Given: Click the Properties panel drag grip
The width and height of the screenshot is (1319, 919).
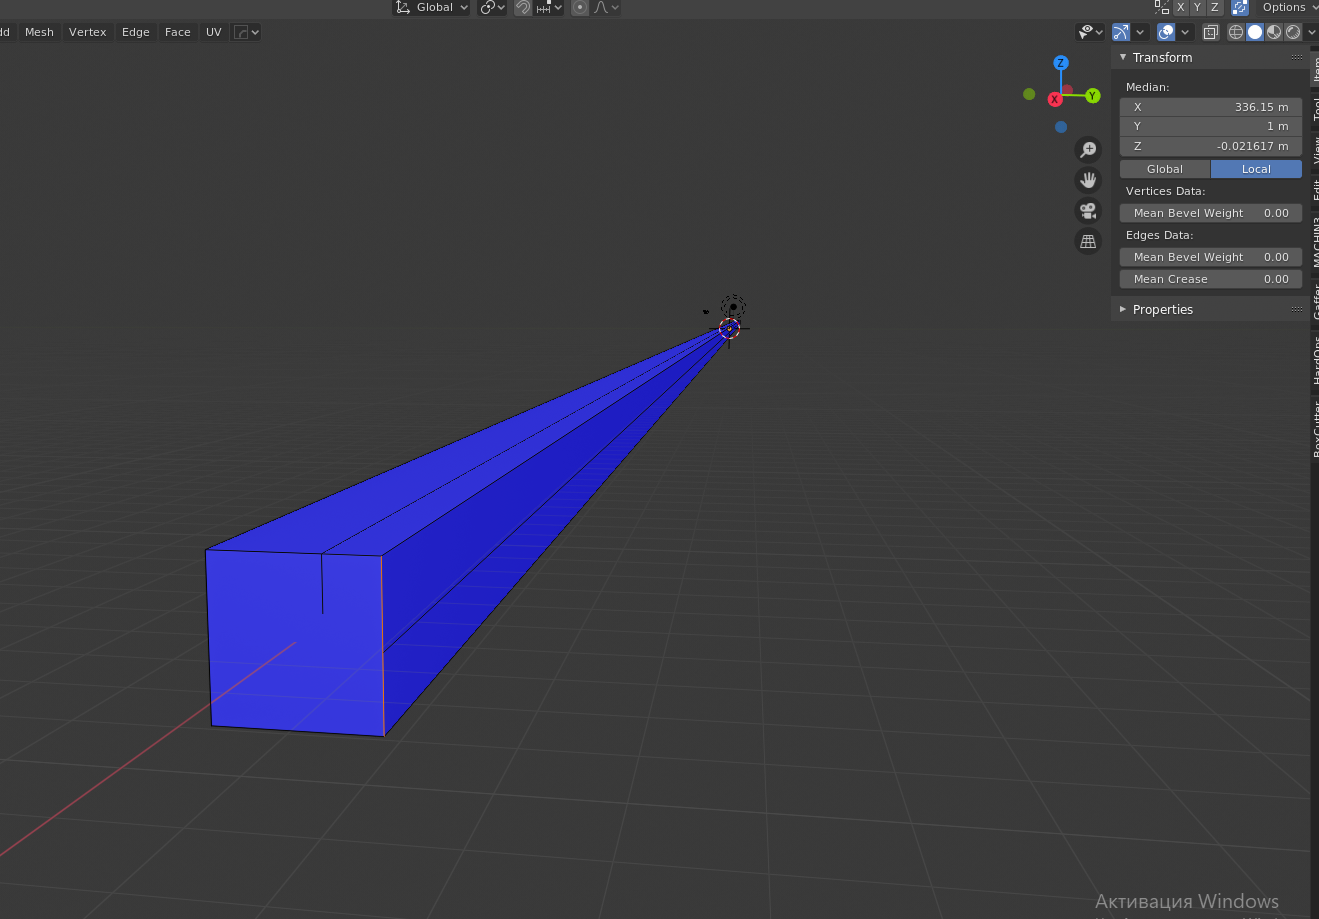Looking at the screenshot, I should (x=1297, y=309).
